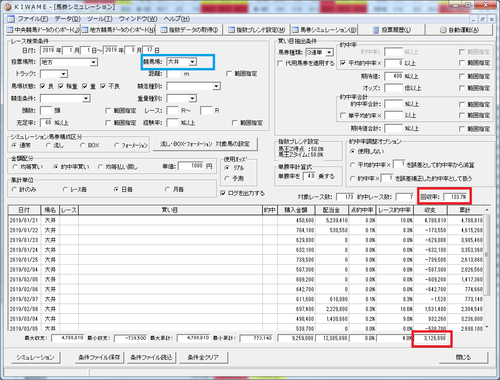This screenshot has height=380, width=500.
Task: Expand the 競走条件 dropdown
Action: click(x=86, y=98)
